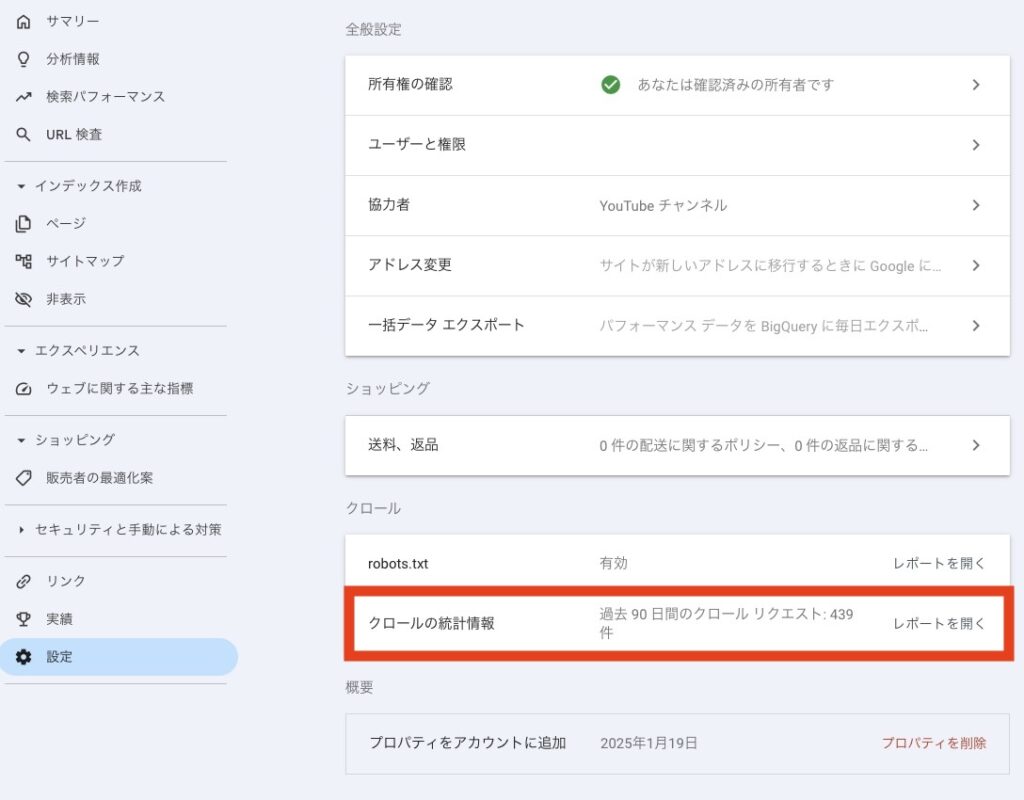Click the サマリー home icon
The width and height of the screenshot is (1024, 800).
click(x=24, y=21)
